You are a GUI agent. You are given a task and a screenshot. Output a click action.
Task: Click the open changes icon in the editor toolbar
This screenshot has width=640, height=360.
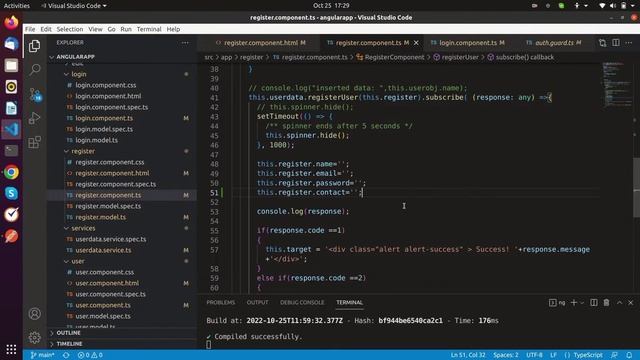[x=602, y=43]
